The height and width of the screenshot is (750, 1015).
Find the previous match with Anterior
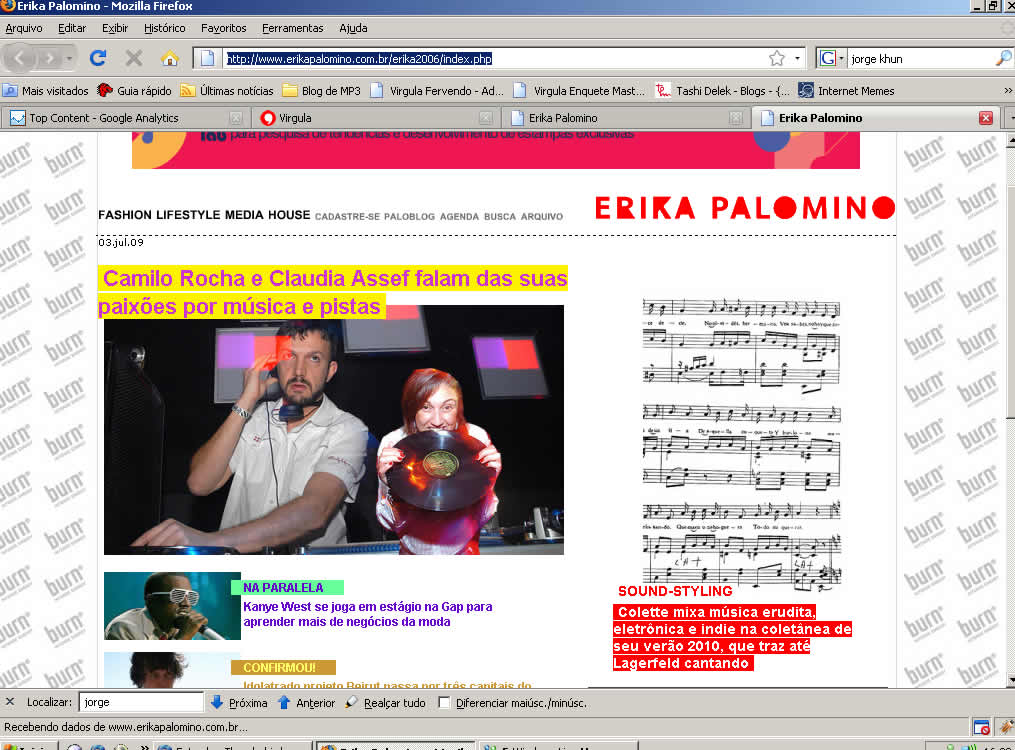click(x=306, y=703)
